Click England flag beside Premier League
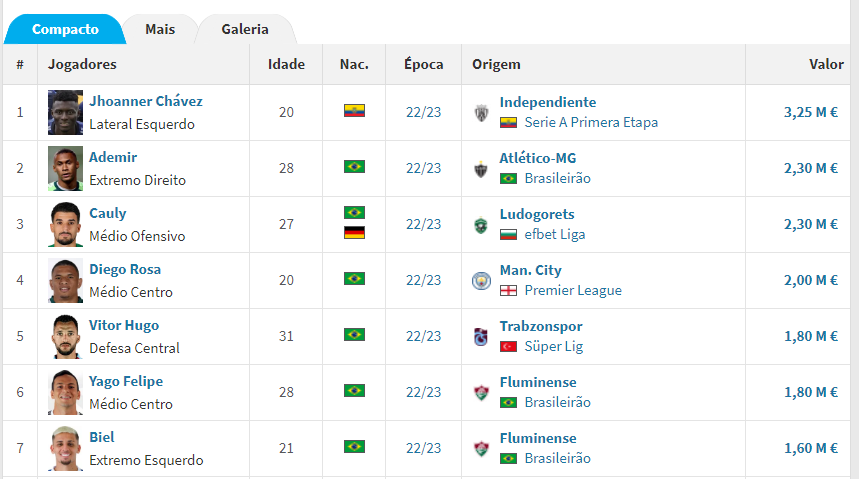Image resolution: width=859 pixels, height=479 pixels. pos(508,290)
